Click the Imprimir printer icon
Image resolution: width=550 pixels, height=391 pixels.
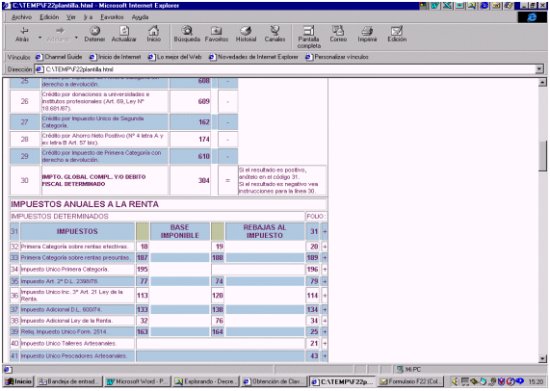coord(367,31)
